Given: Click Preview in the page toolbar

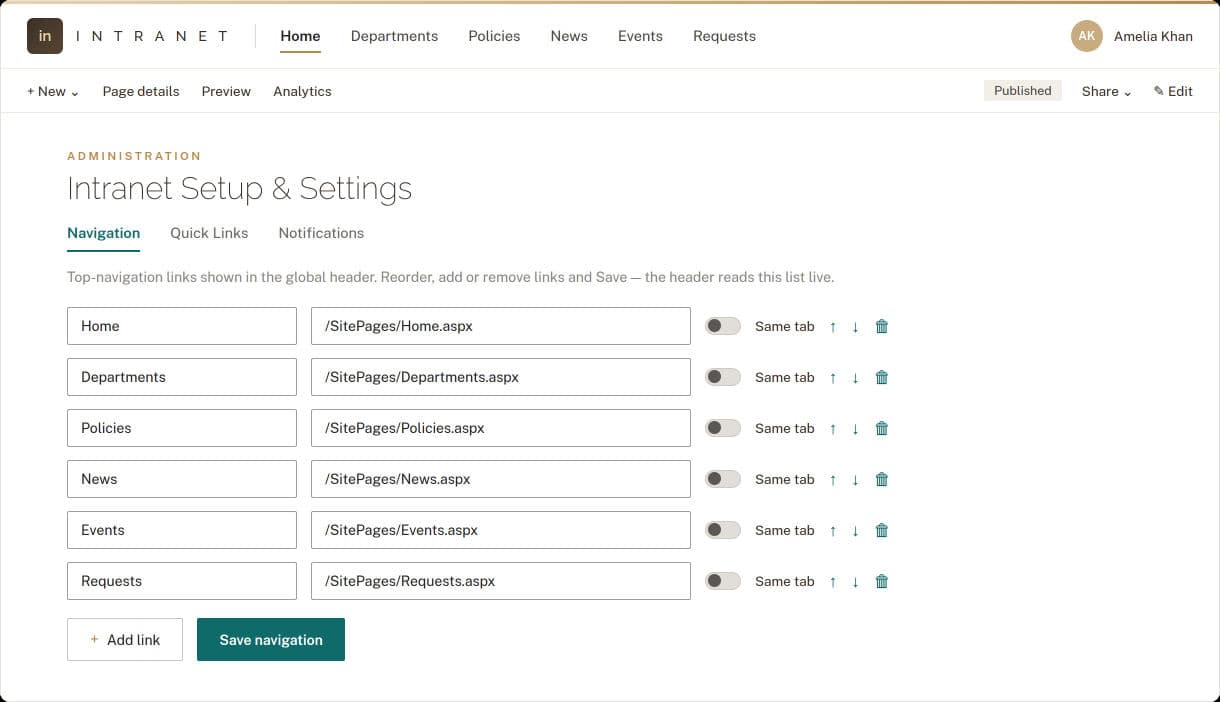Looking at the screenshot, I should [x=226, y=91].
